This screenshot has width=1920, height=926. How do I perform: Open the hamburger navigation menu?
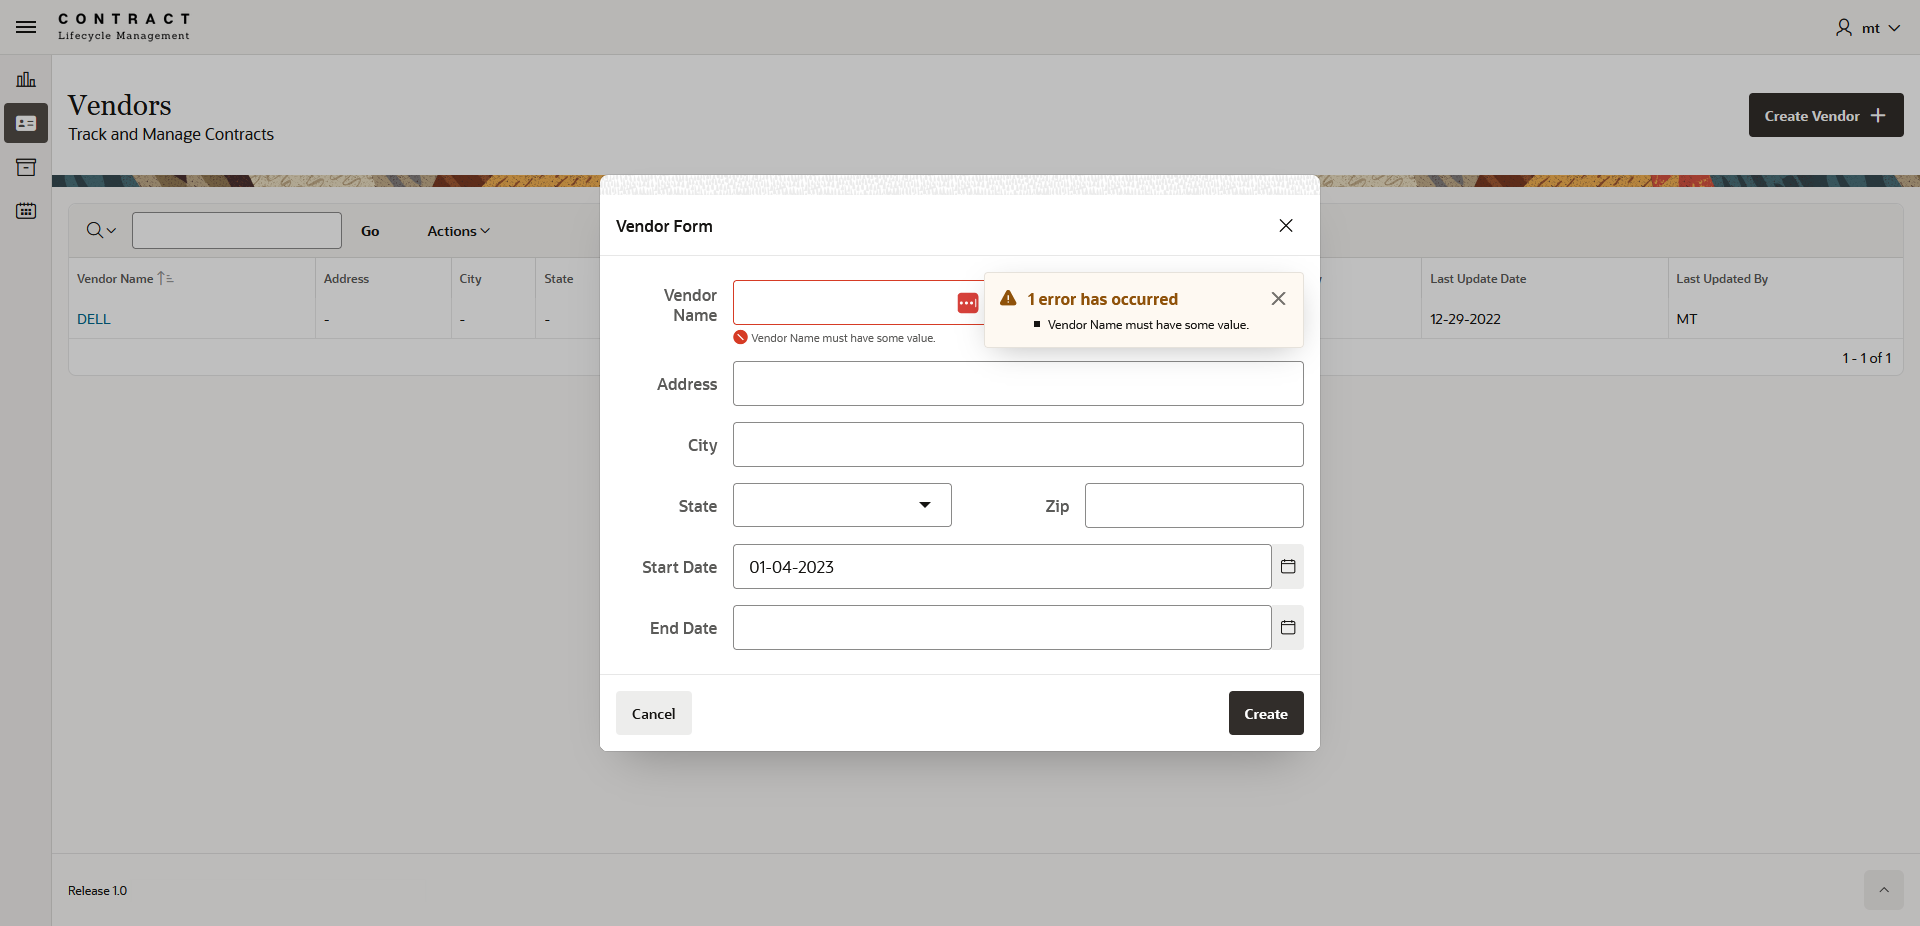tap(26, 27)
